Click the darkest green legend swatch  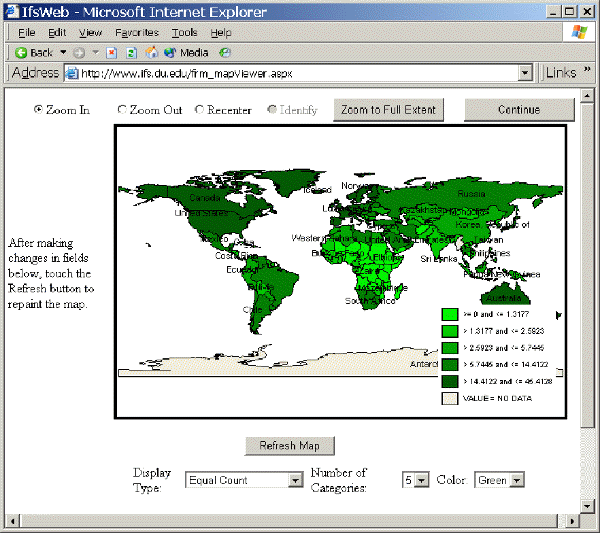point(450,381)
